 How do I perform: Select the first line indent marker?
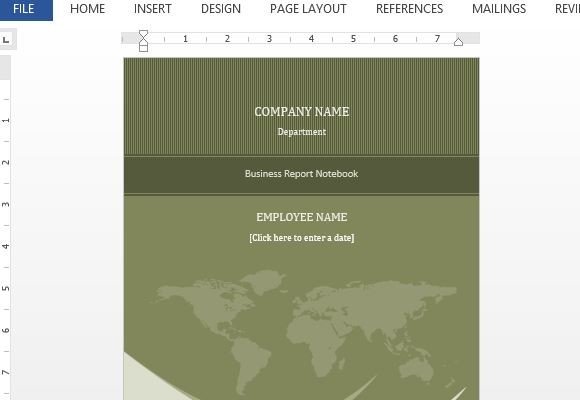pos(144,33)
